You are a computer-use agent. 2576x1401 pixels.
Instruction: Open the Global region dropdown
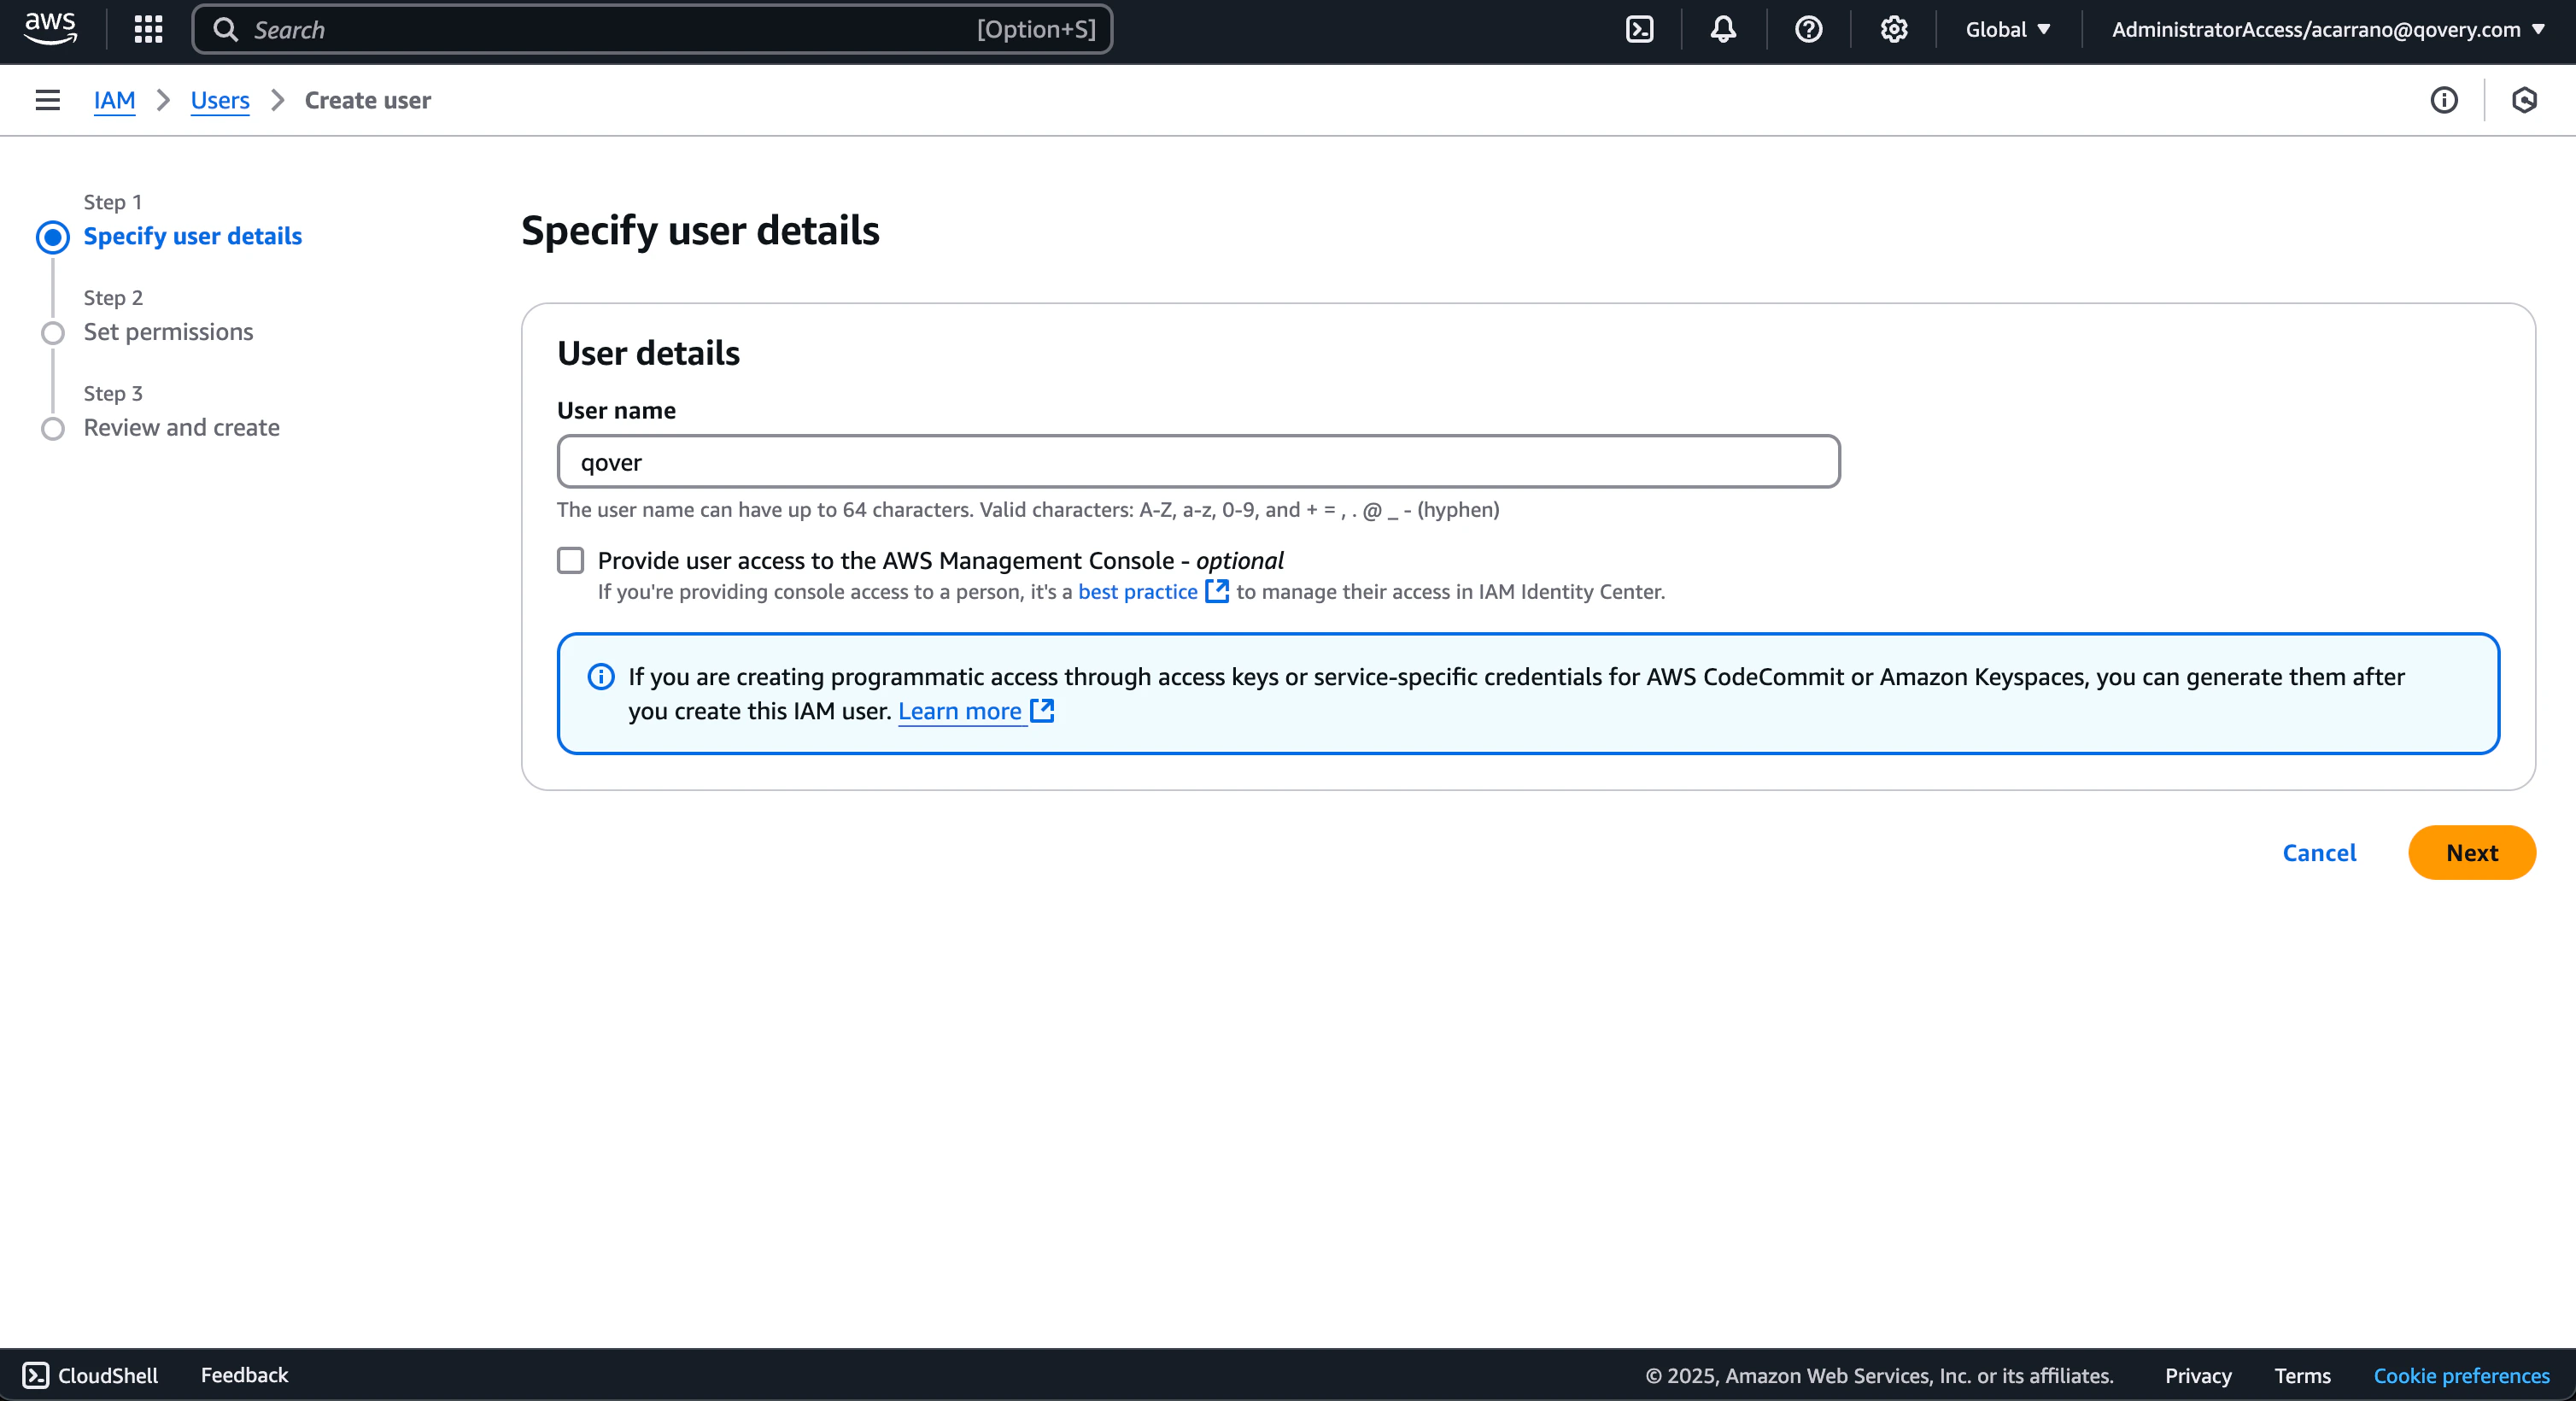pyautogui.click(x=2006, y=29)
